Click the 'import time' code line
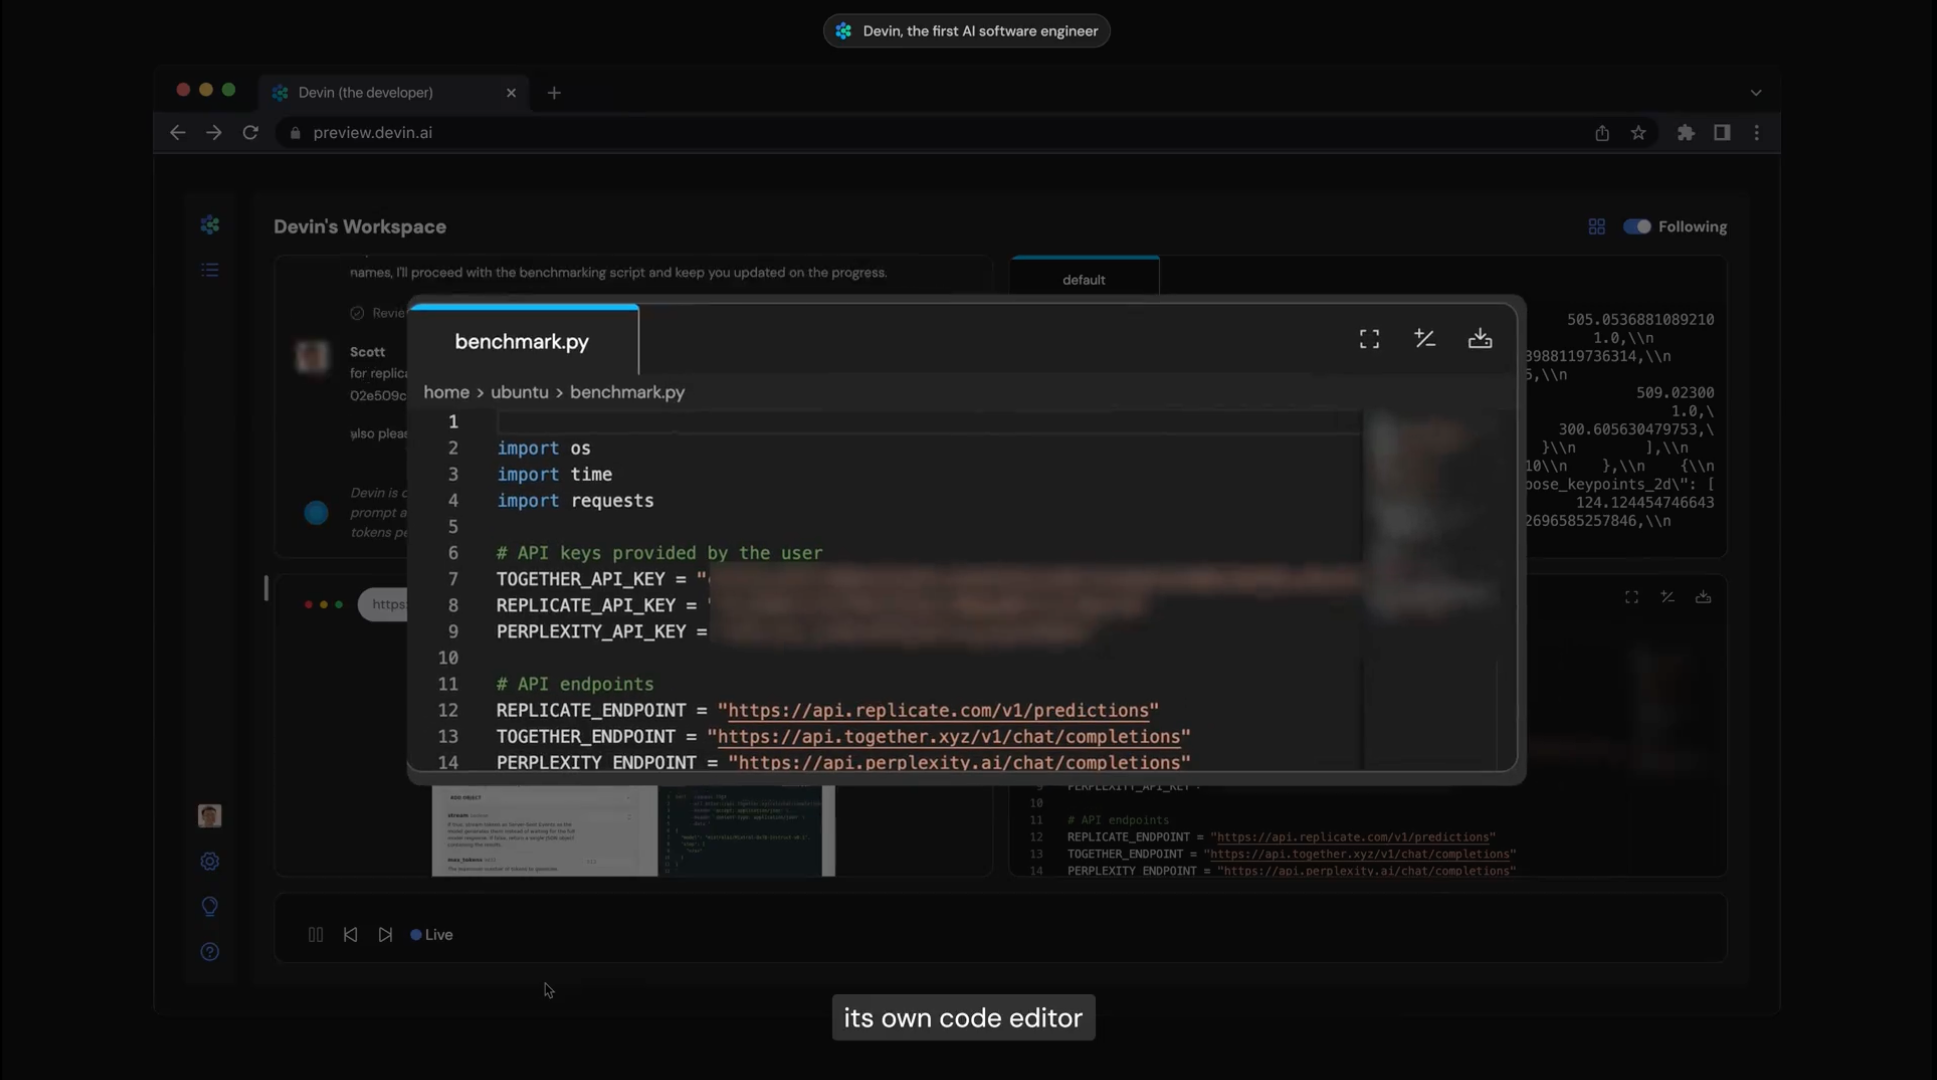The image size is (1937, 1080). pos(554,474)
